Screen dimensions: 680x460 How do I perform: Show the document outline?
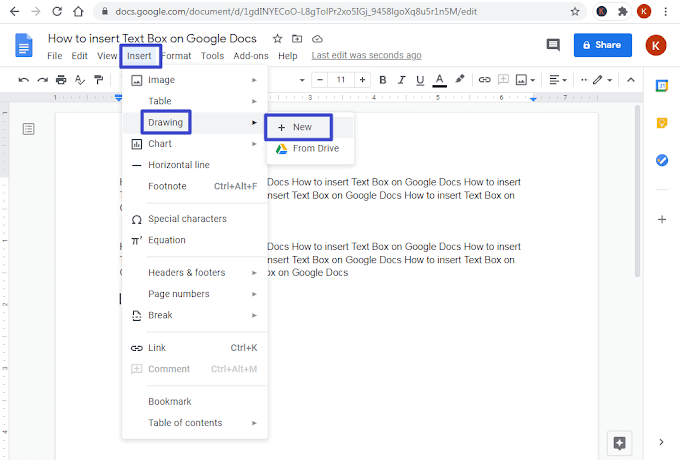pyautogui.click(x=29, y=129)
